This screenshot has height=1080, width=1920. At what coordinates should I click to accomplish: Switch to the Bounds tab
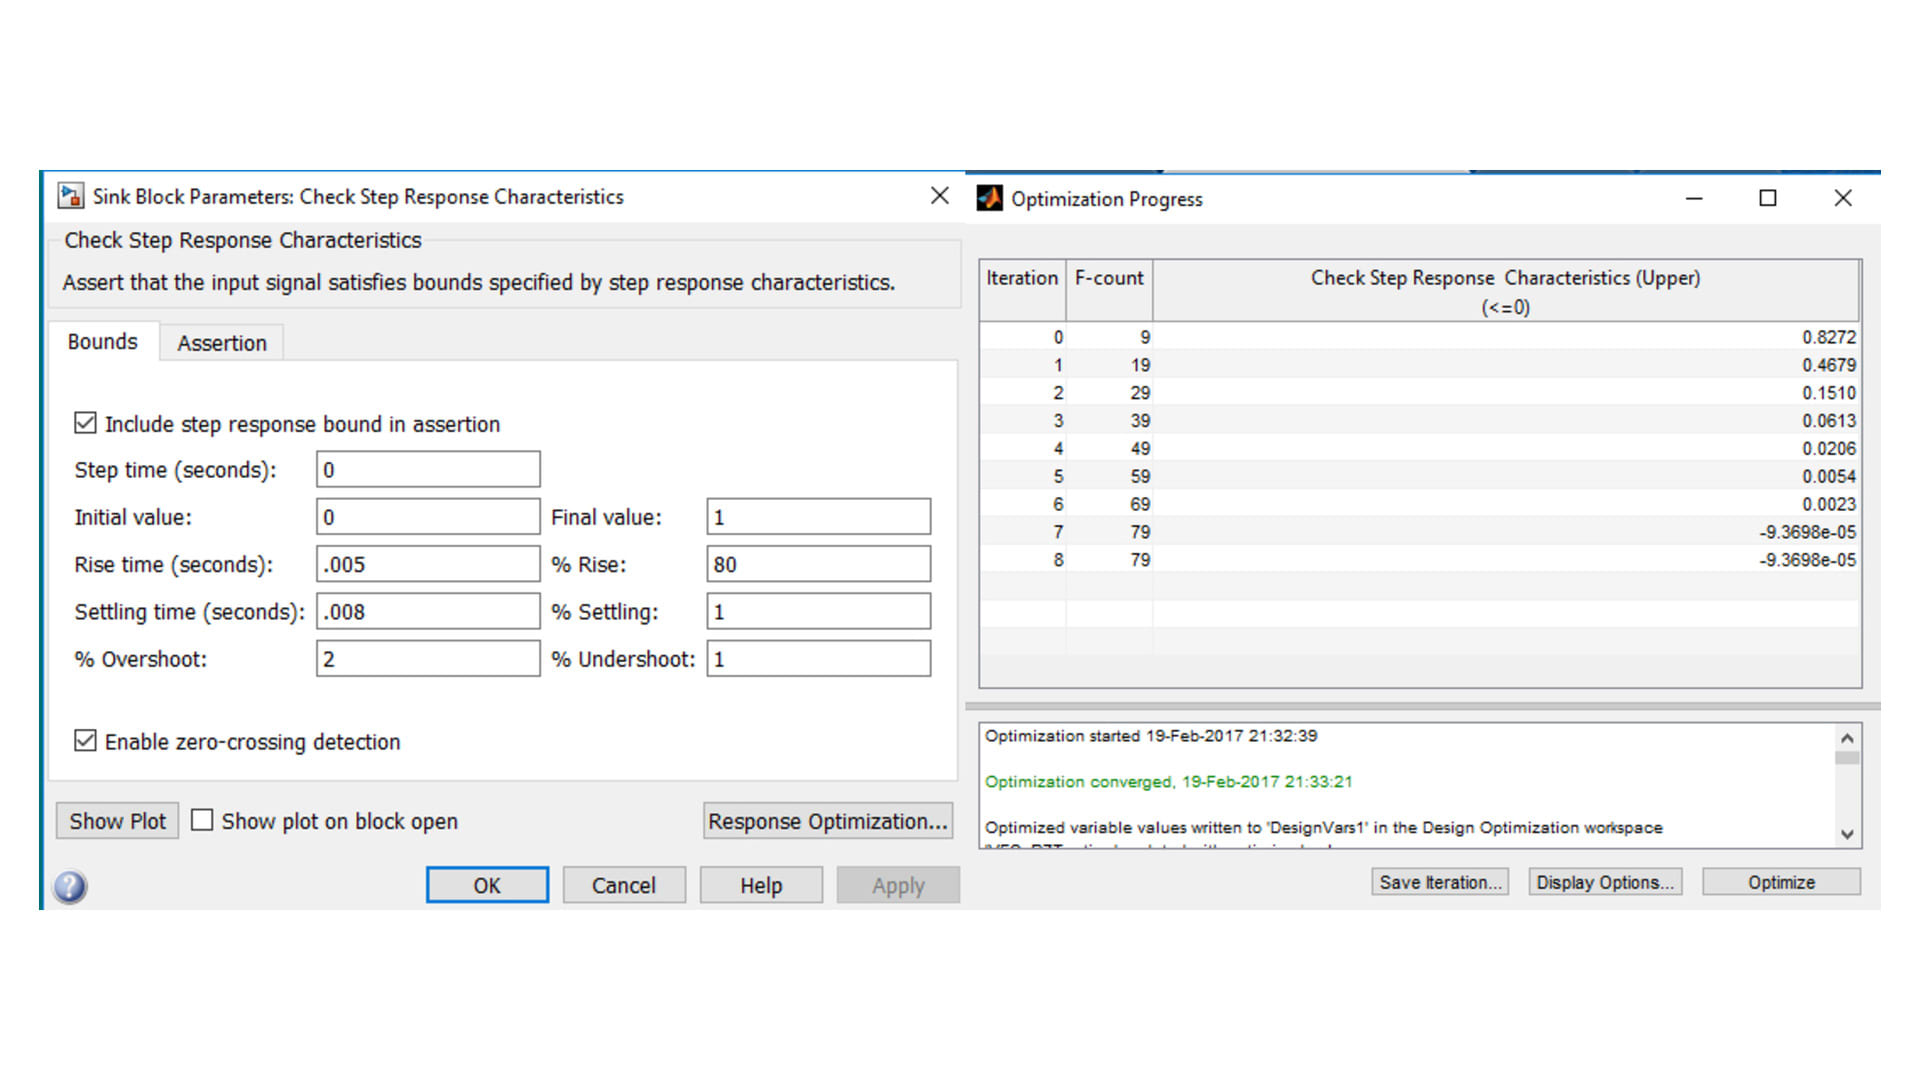click(103, 342)
